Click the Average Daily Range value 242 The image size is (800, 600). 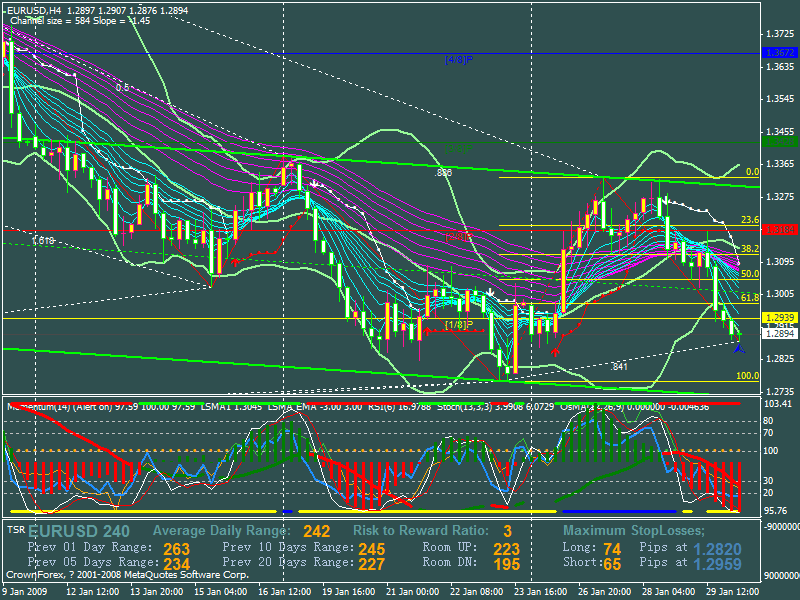316,531
